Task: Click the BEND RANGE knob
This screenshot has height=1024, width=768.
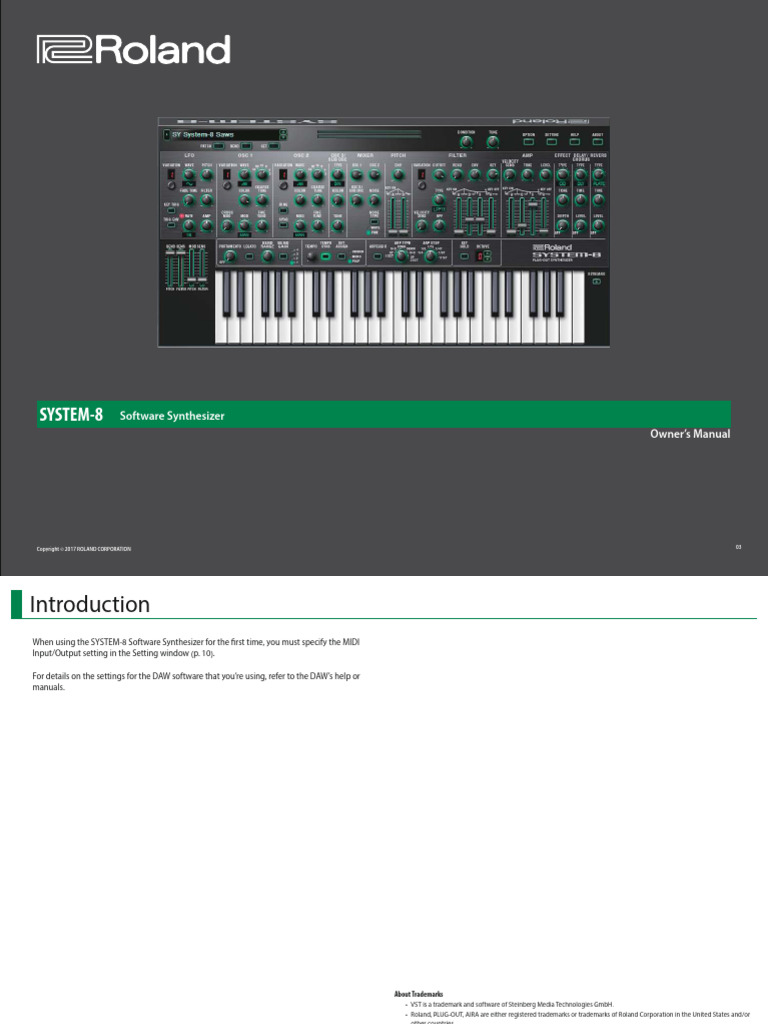Action: (x=268, y=256)
